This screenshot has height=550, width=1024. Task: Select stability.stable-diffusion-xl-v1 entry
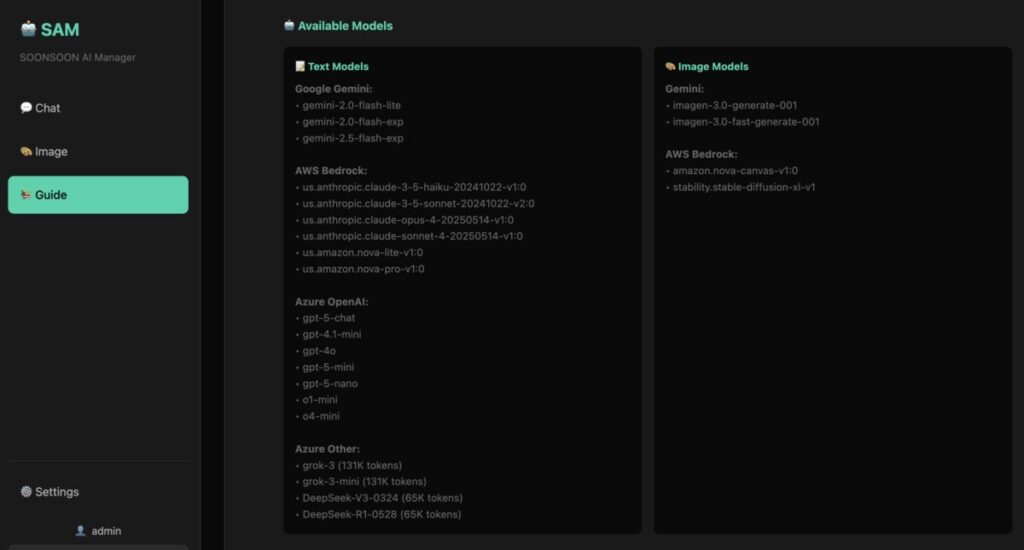click(744, 187)
